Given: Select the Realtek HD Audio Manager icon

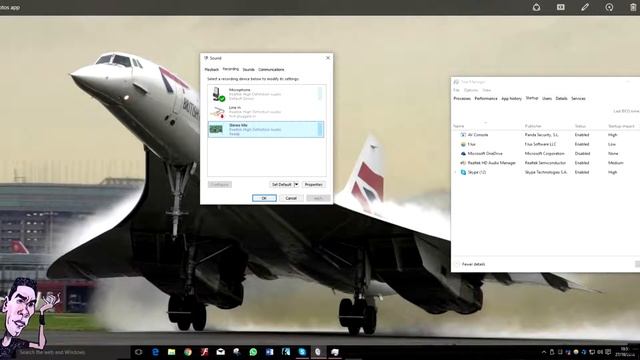Looking at the screenshot, I should pos(463,163).
